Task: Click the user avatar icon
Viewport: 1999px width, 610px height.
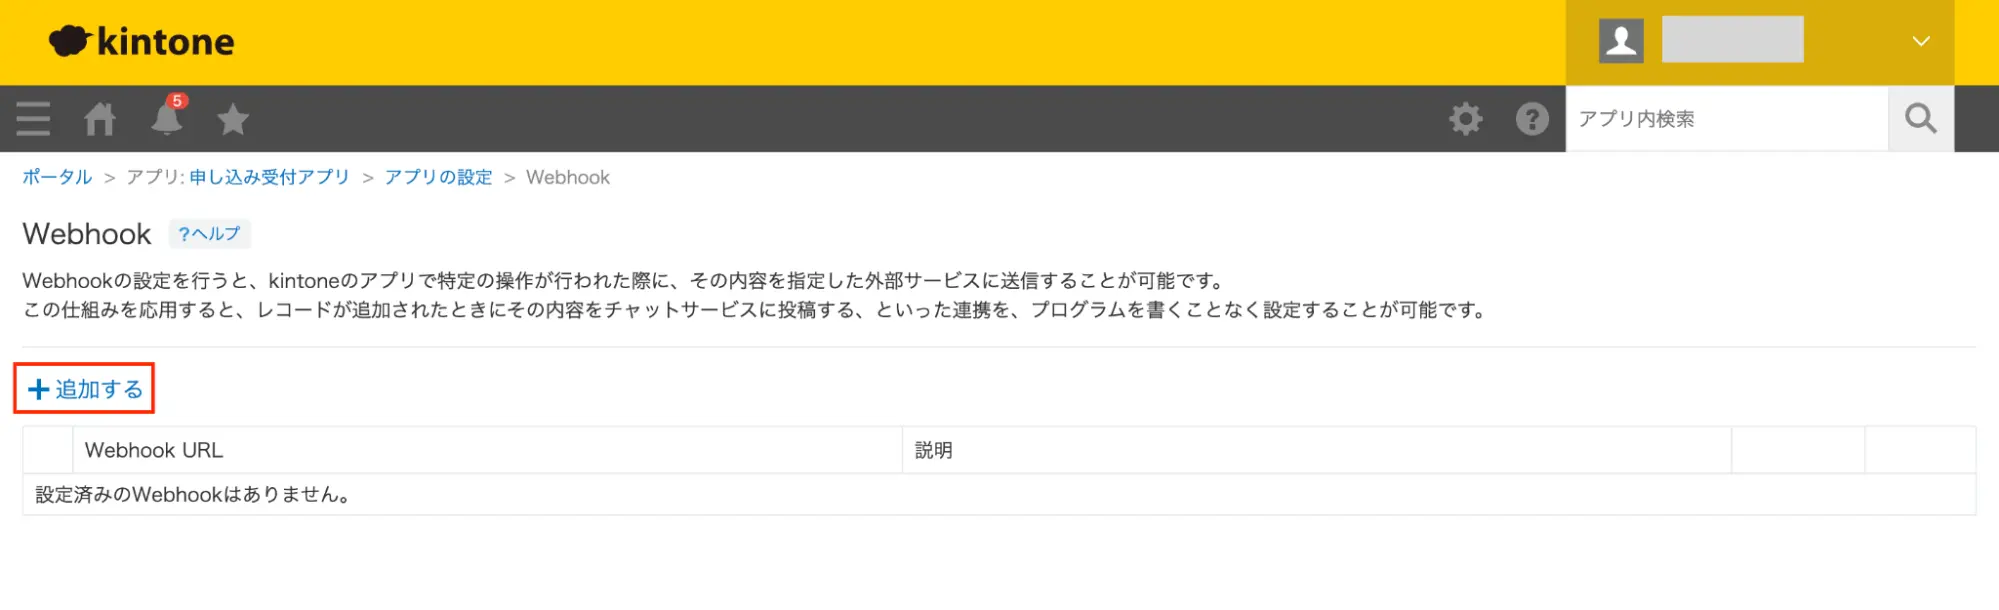Action: [1621, 42]
